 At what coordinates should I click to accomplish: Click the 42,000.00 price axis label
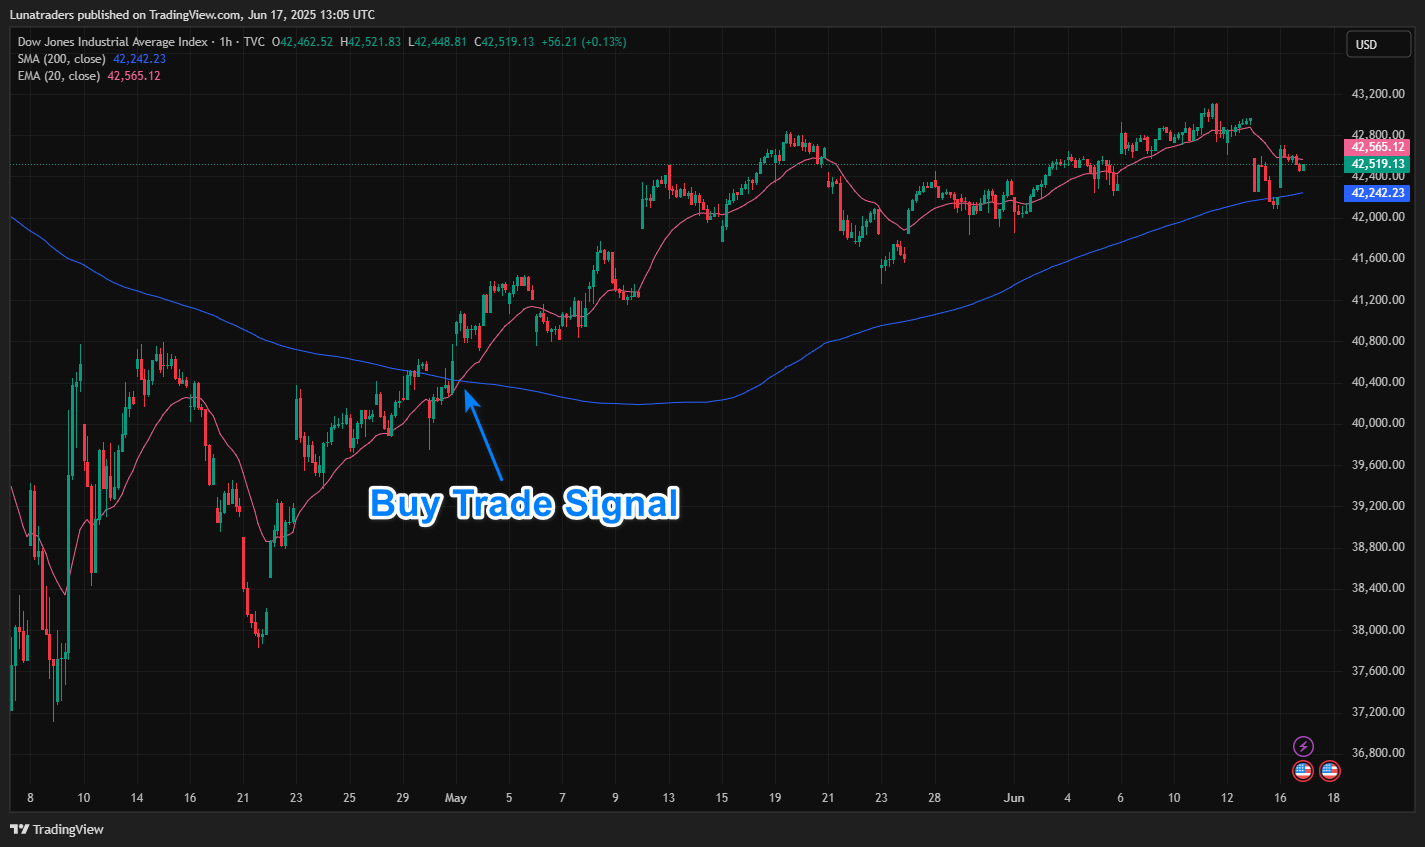pyautogui.click(x=1378, y=217)
